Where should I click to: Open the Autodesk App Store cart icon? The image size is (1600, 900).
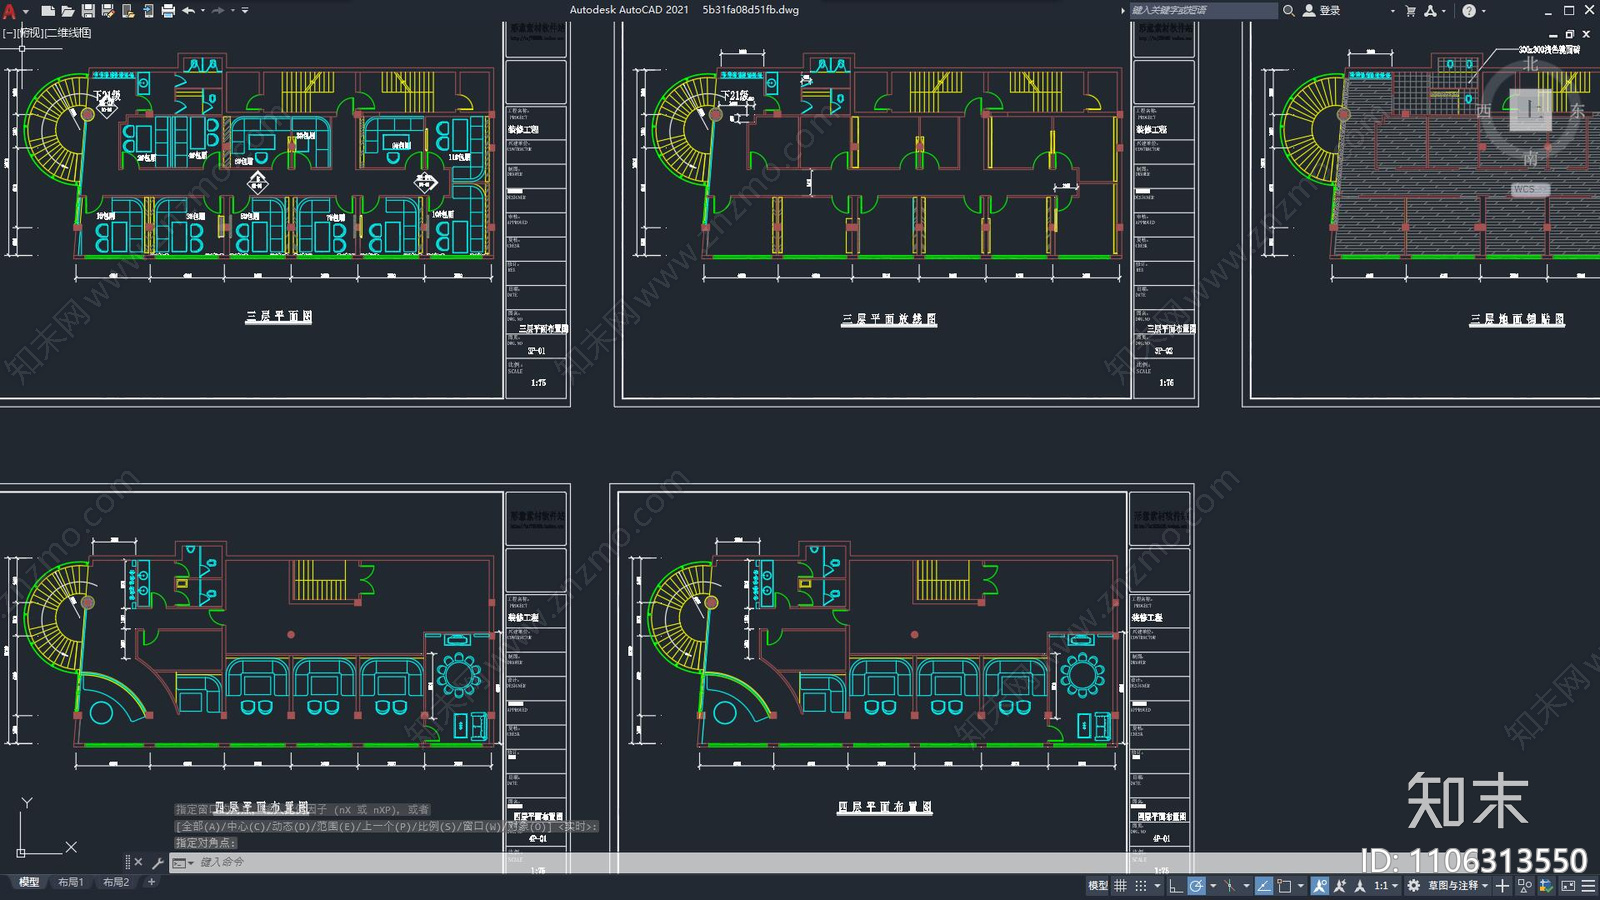[x=1410, y=10]
